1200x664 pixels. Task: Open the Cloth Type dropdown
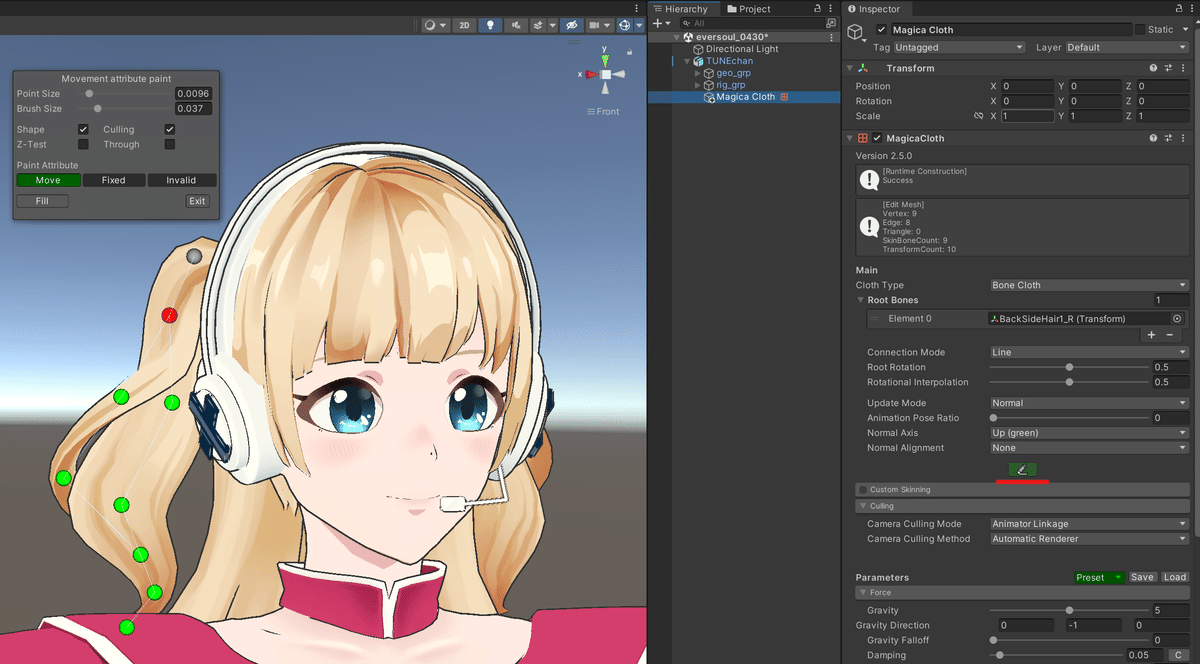point(1089,285)
